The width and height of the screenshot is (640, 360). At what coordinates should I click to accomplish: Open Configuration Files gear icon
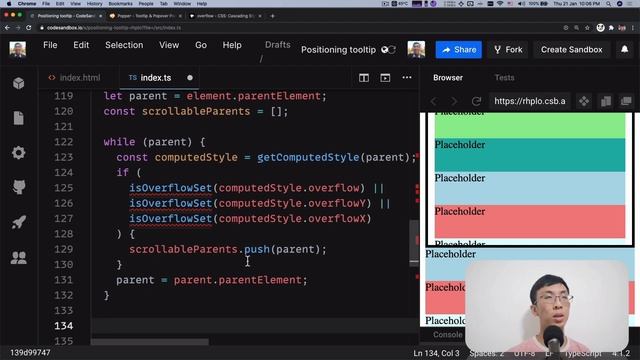pyautogui.click(x=18, y=153)
